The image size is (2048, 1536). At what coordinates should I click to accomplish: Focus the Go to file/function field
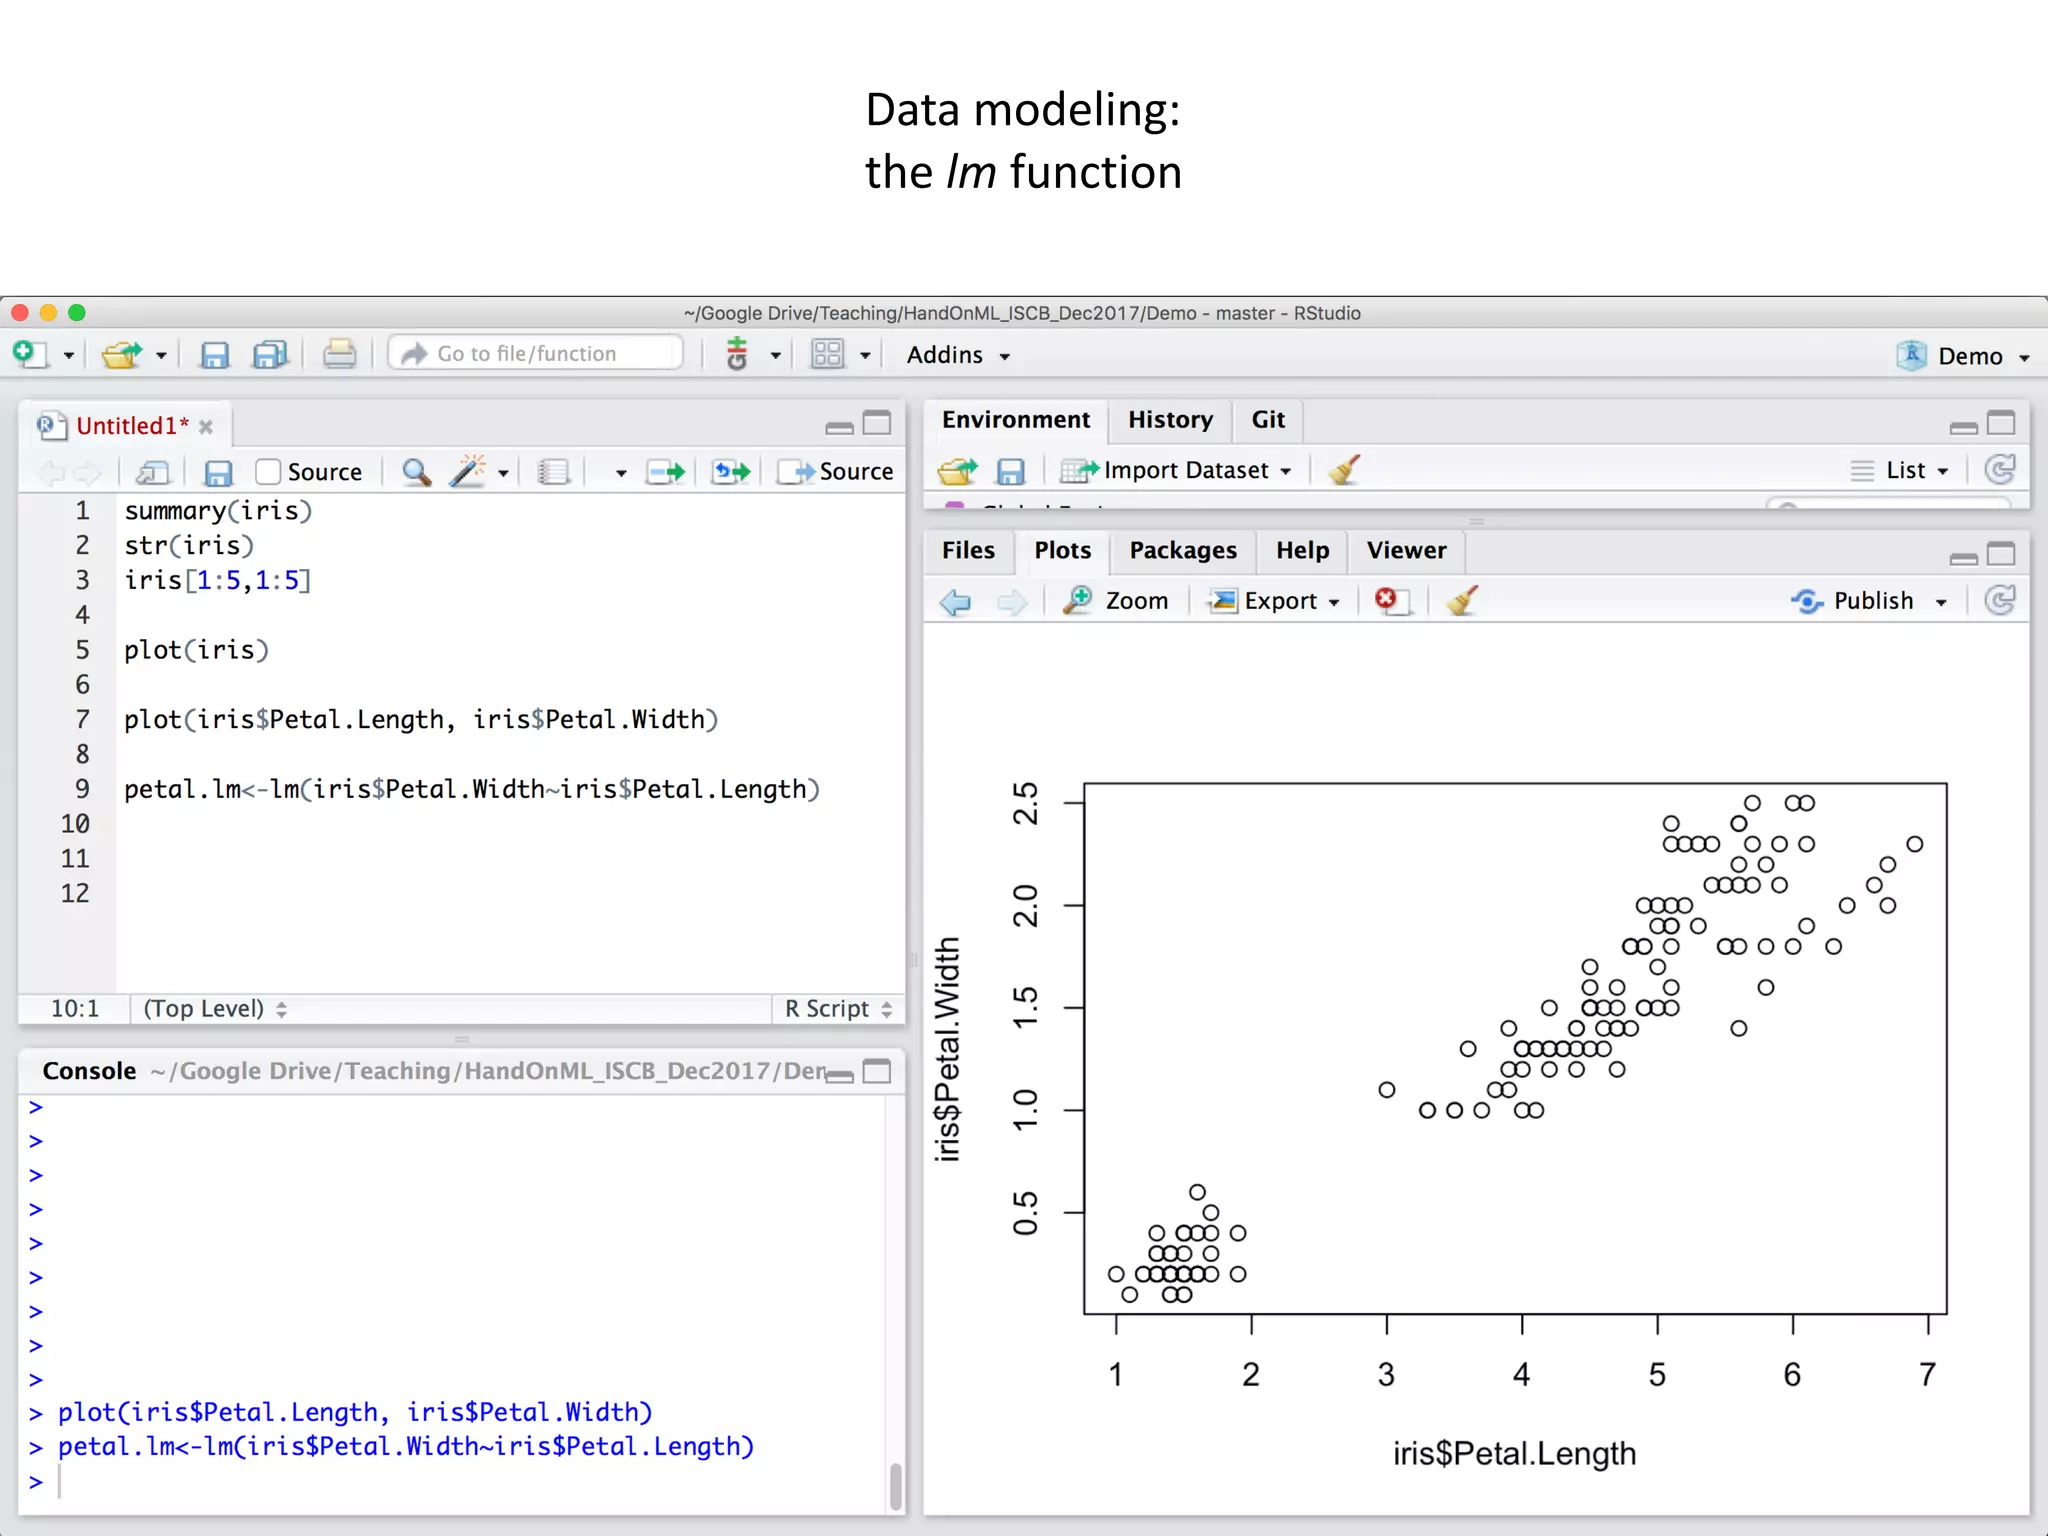(x=536, y=353)
